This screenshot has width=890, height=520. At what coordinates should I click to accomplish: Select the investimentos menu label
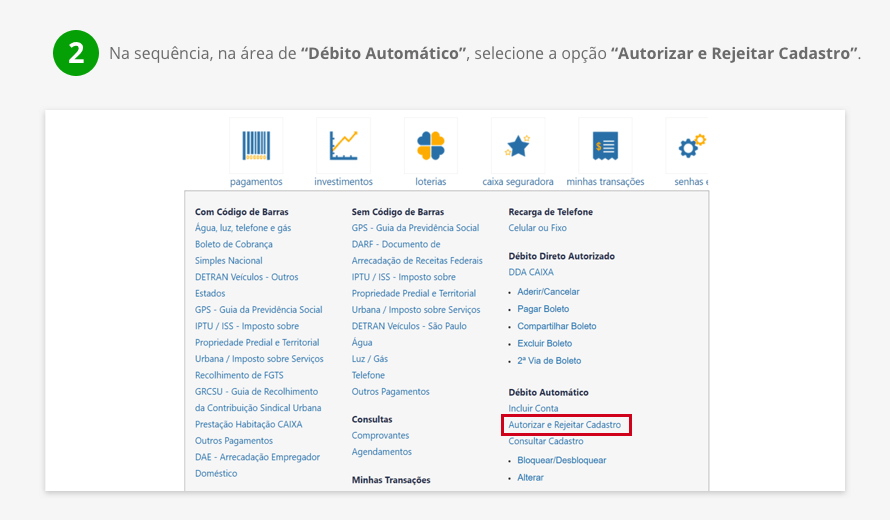click(x=343, y=182)
